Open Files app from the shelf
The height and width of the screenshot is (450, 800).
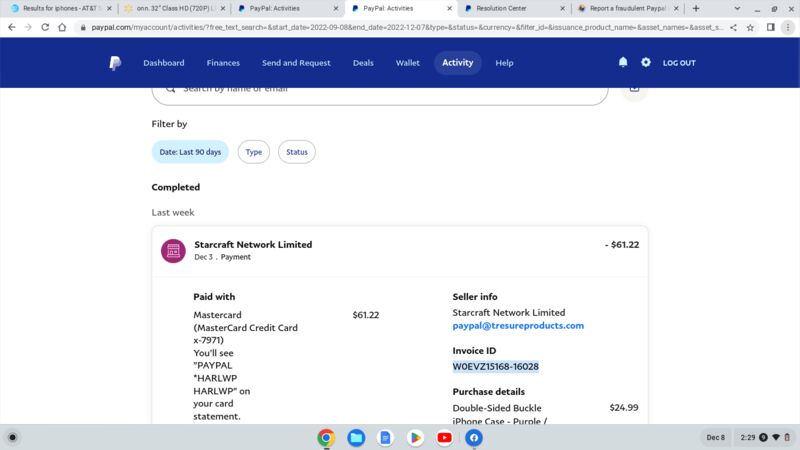(356, 438)
